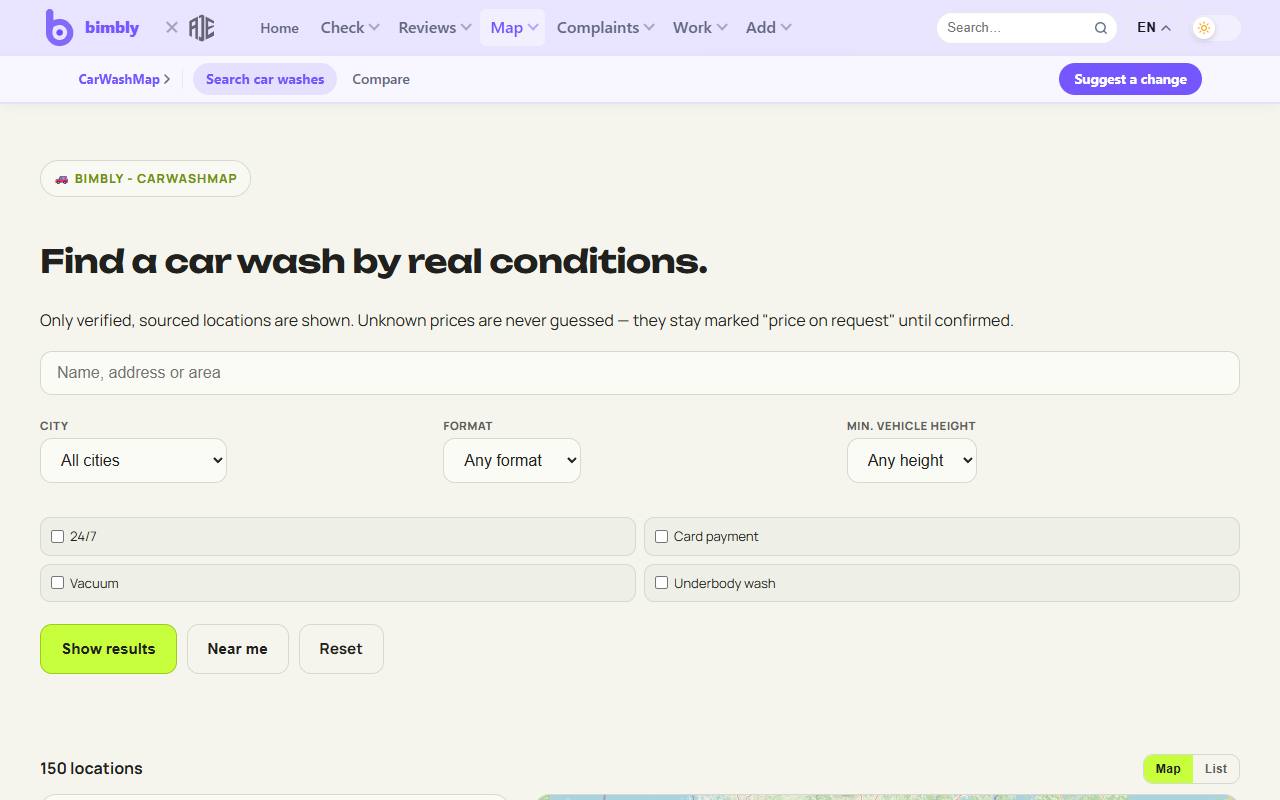Click the bimbly logo icon

(59, 28)
